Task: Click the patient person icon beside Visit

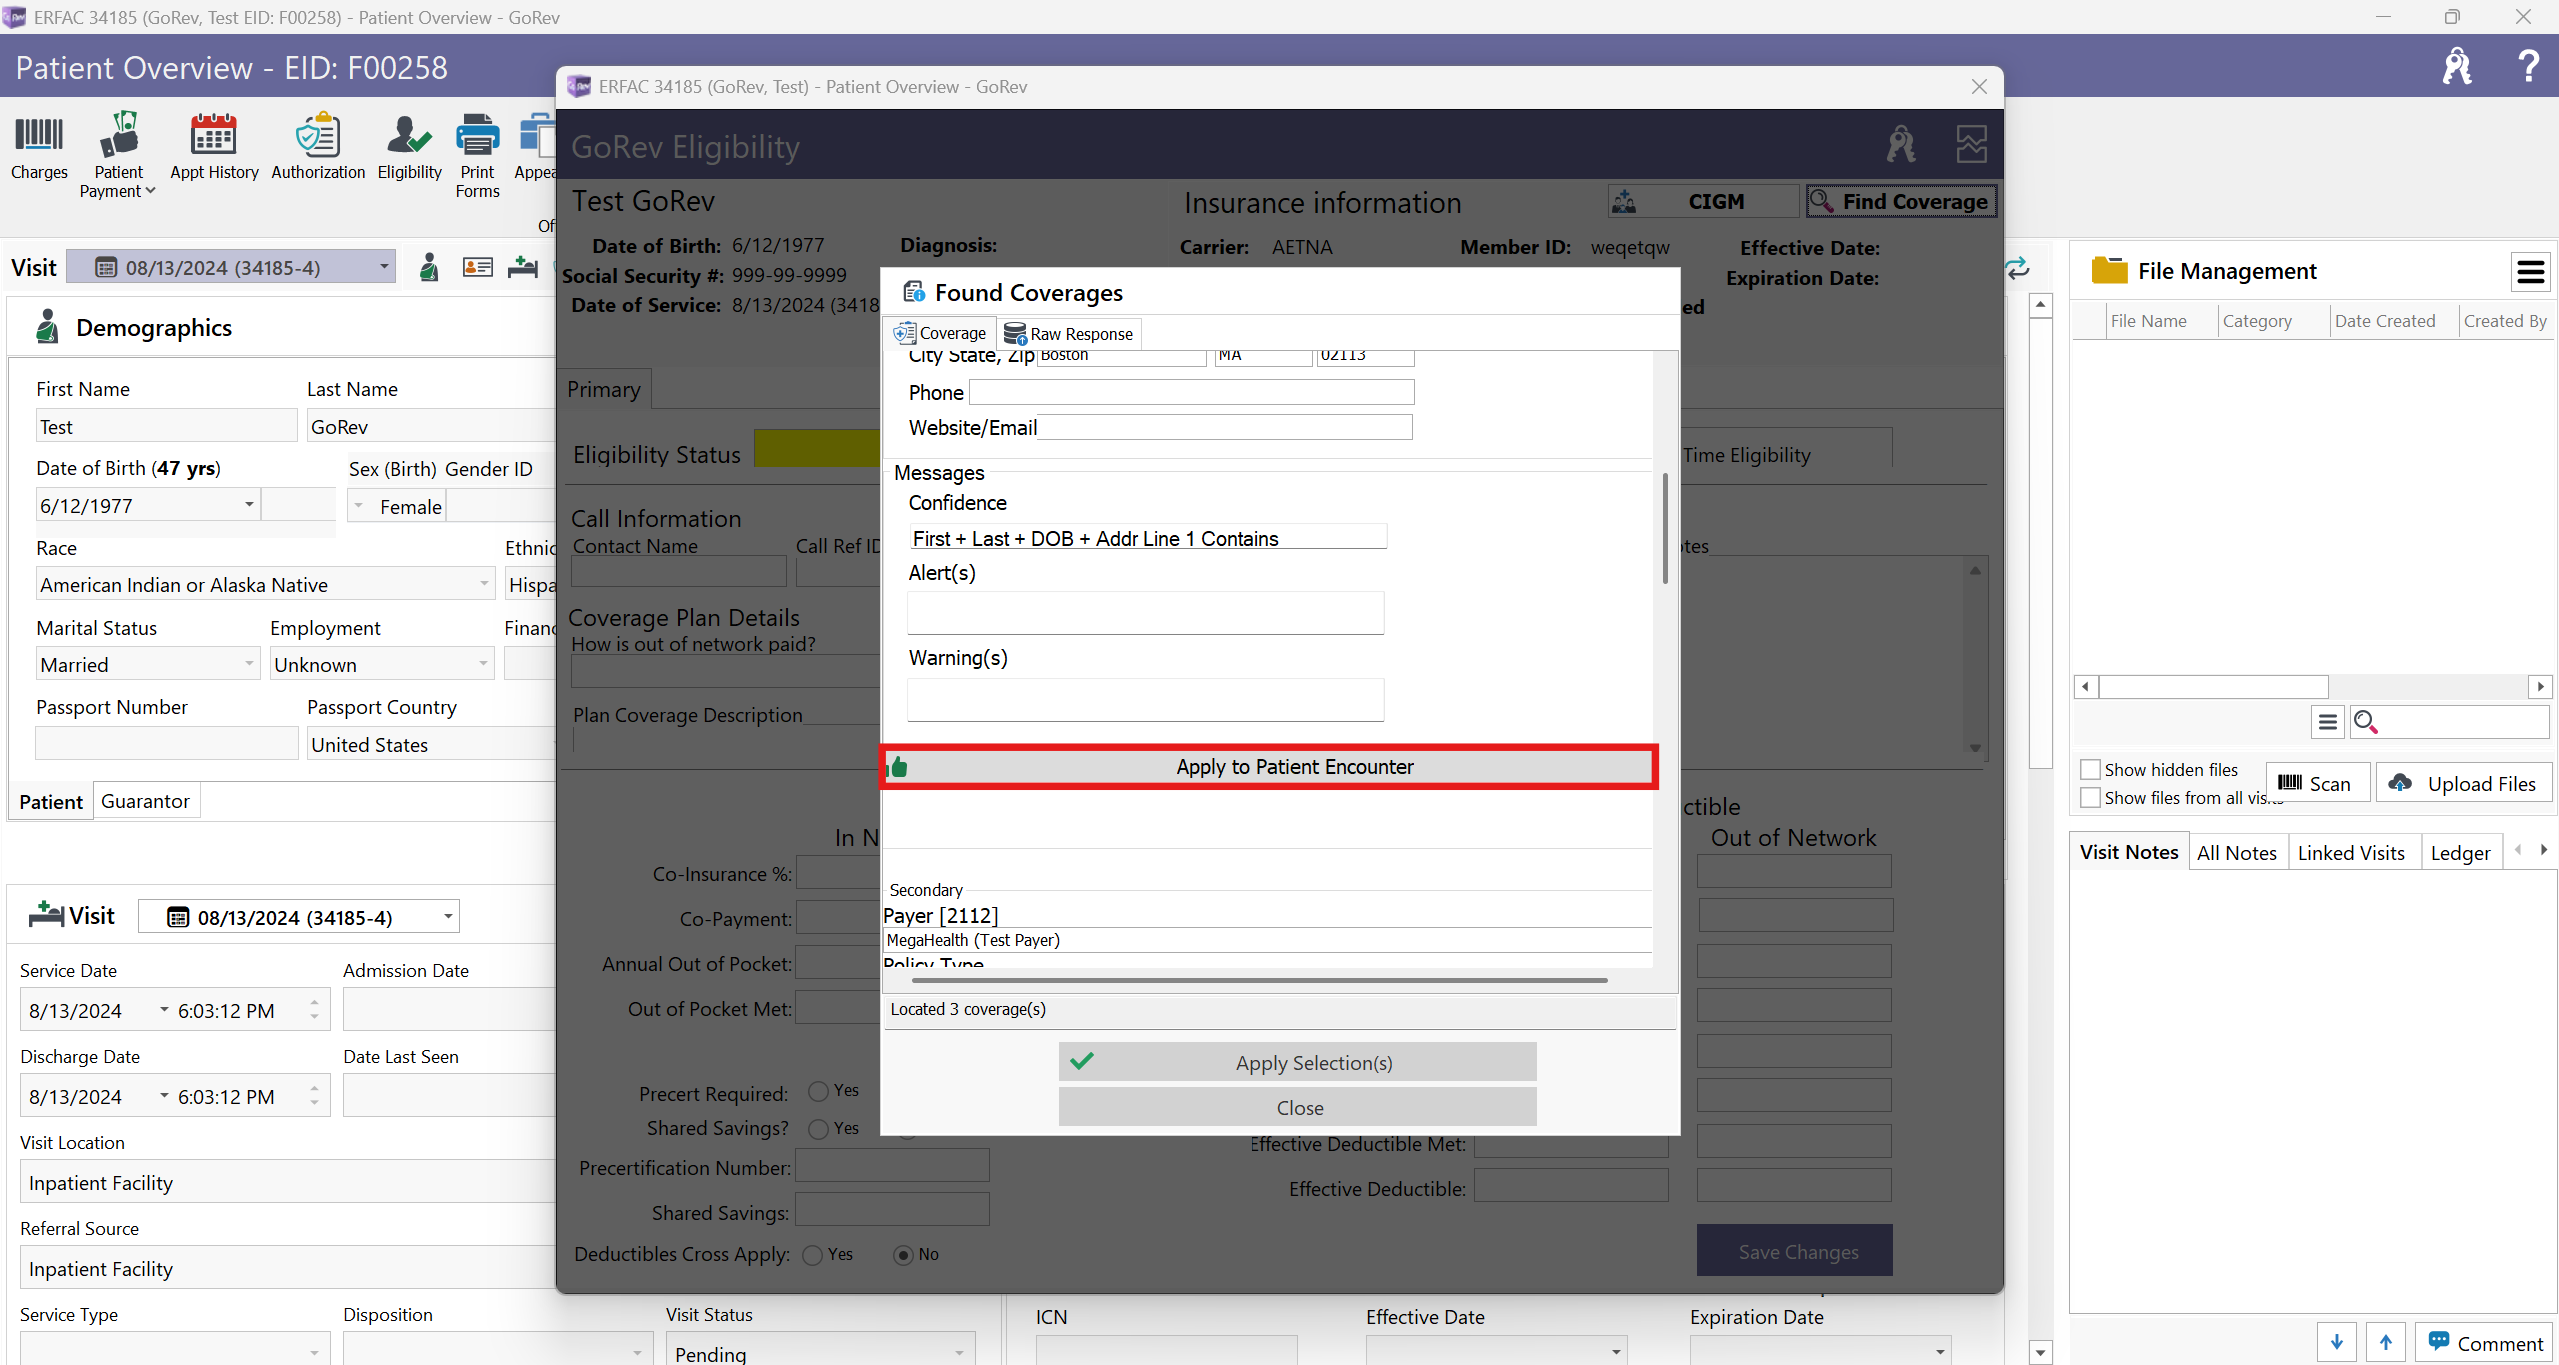Action: [x=429, y=267]
